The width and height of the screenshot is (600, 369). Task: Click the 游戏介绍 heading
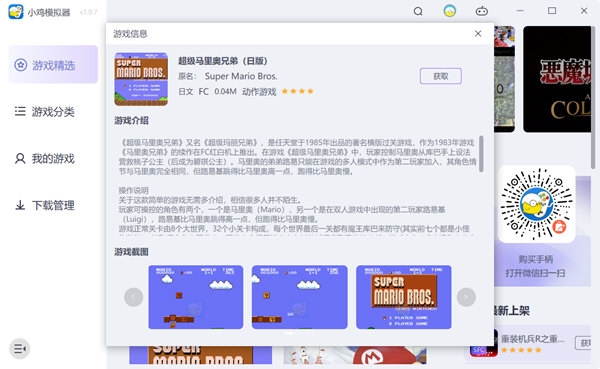tap(131, 121)
